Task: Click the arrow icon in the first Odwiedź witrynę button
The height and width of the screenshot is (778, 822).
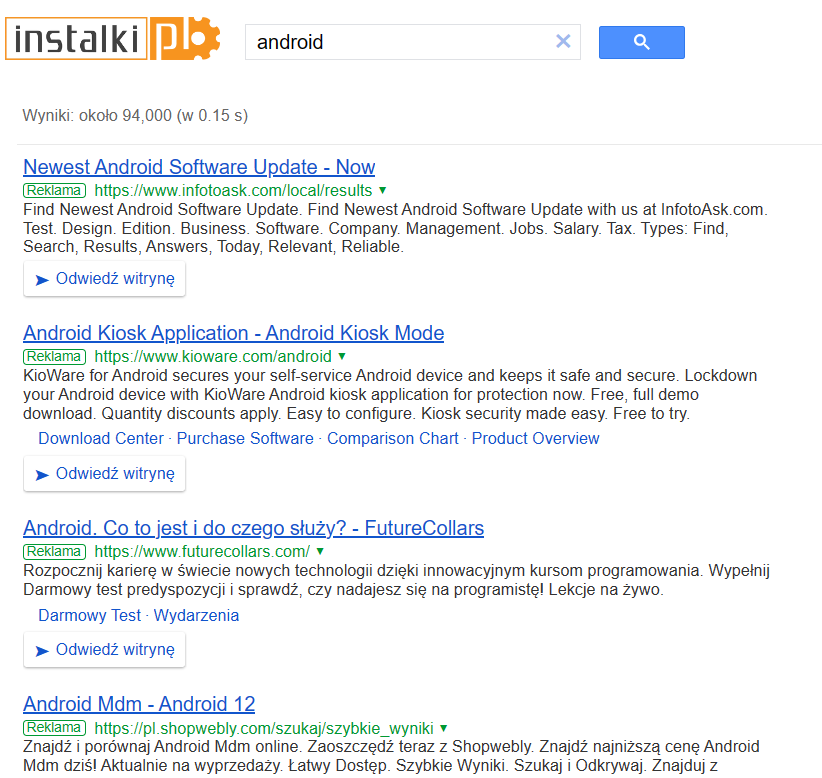Action: 42,279
